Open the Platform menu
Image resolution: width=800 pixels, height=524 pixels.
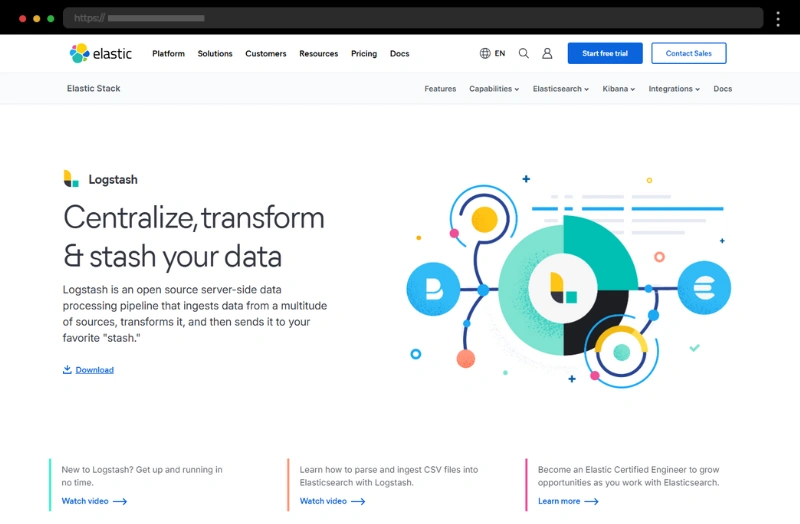click(x=168, y=54)
